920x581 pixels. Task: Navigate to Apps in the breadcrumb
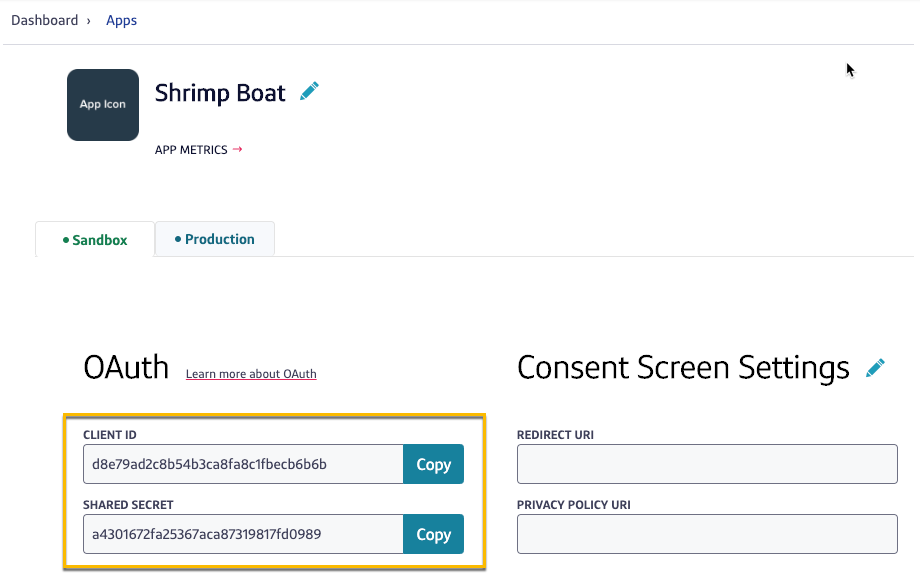(122, 20)
